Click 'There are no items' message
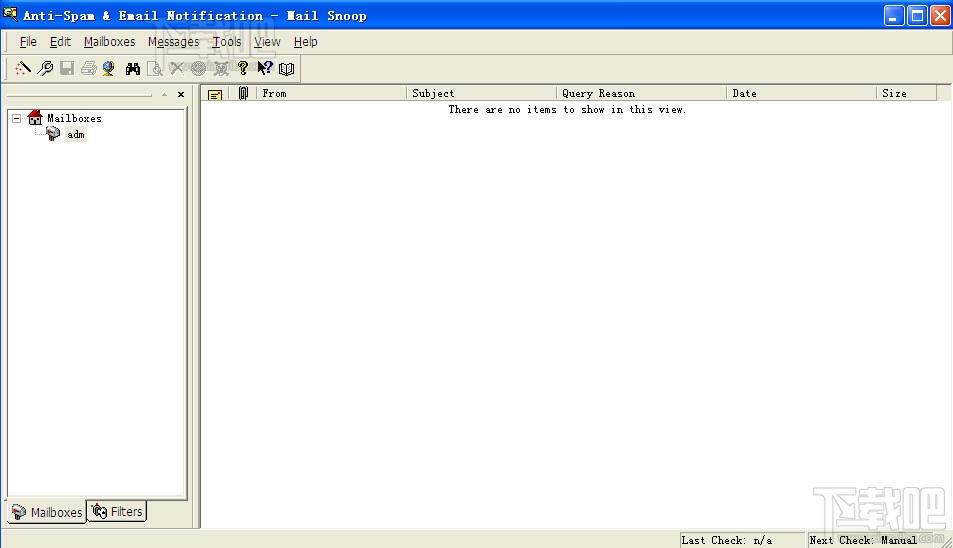This screenshot has height=548, width=953. (567, 109)
